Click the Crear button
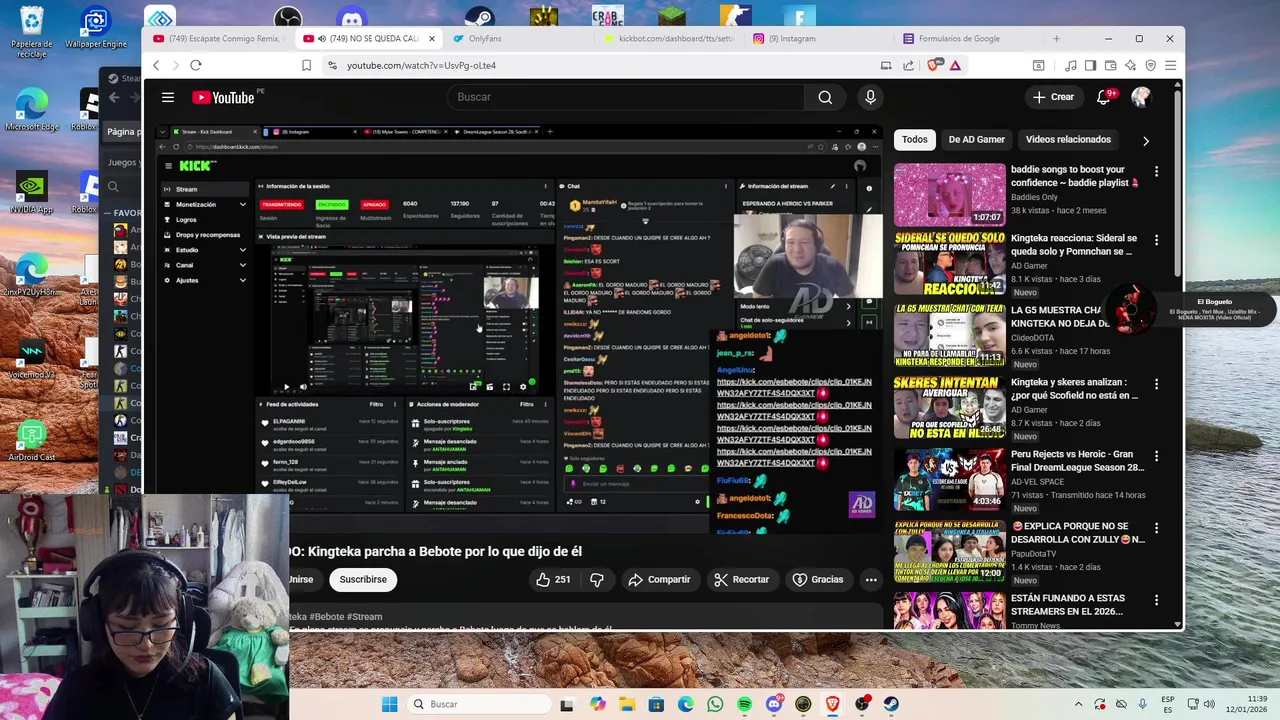The image size is (1280, 720). tap(1053, 97)
